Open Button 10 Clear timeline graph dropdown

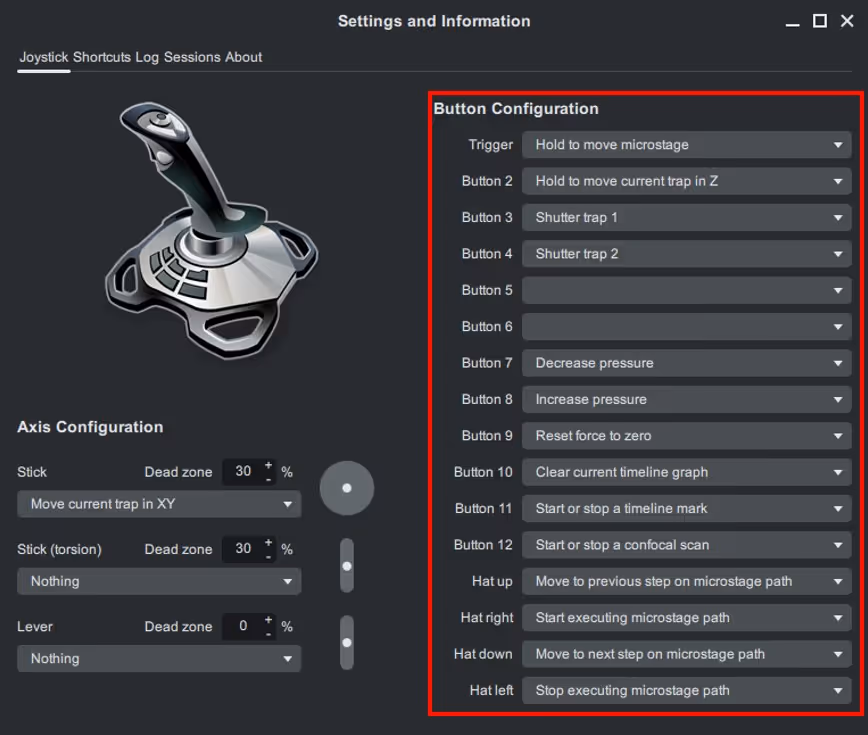(686, 472)
